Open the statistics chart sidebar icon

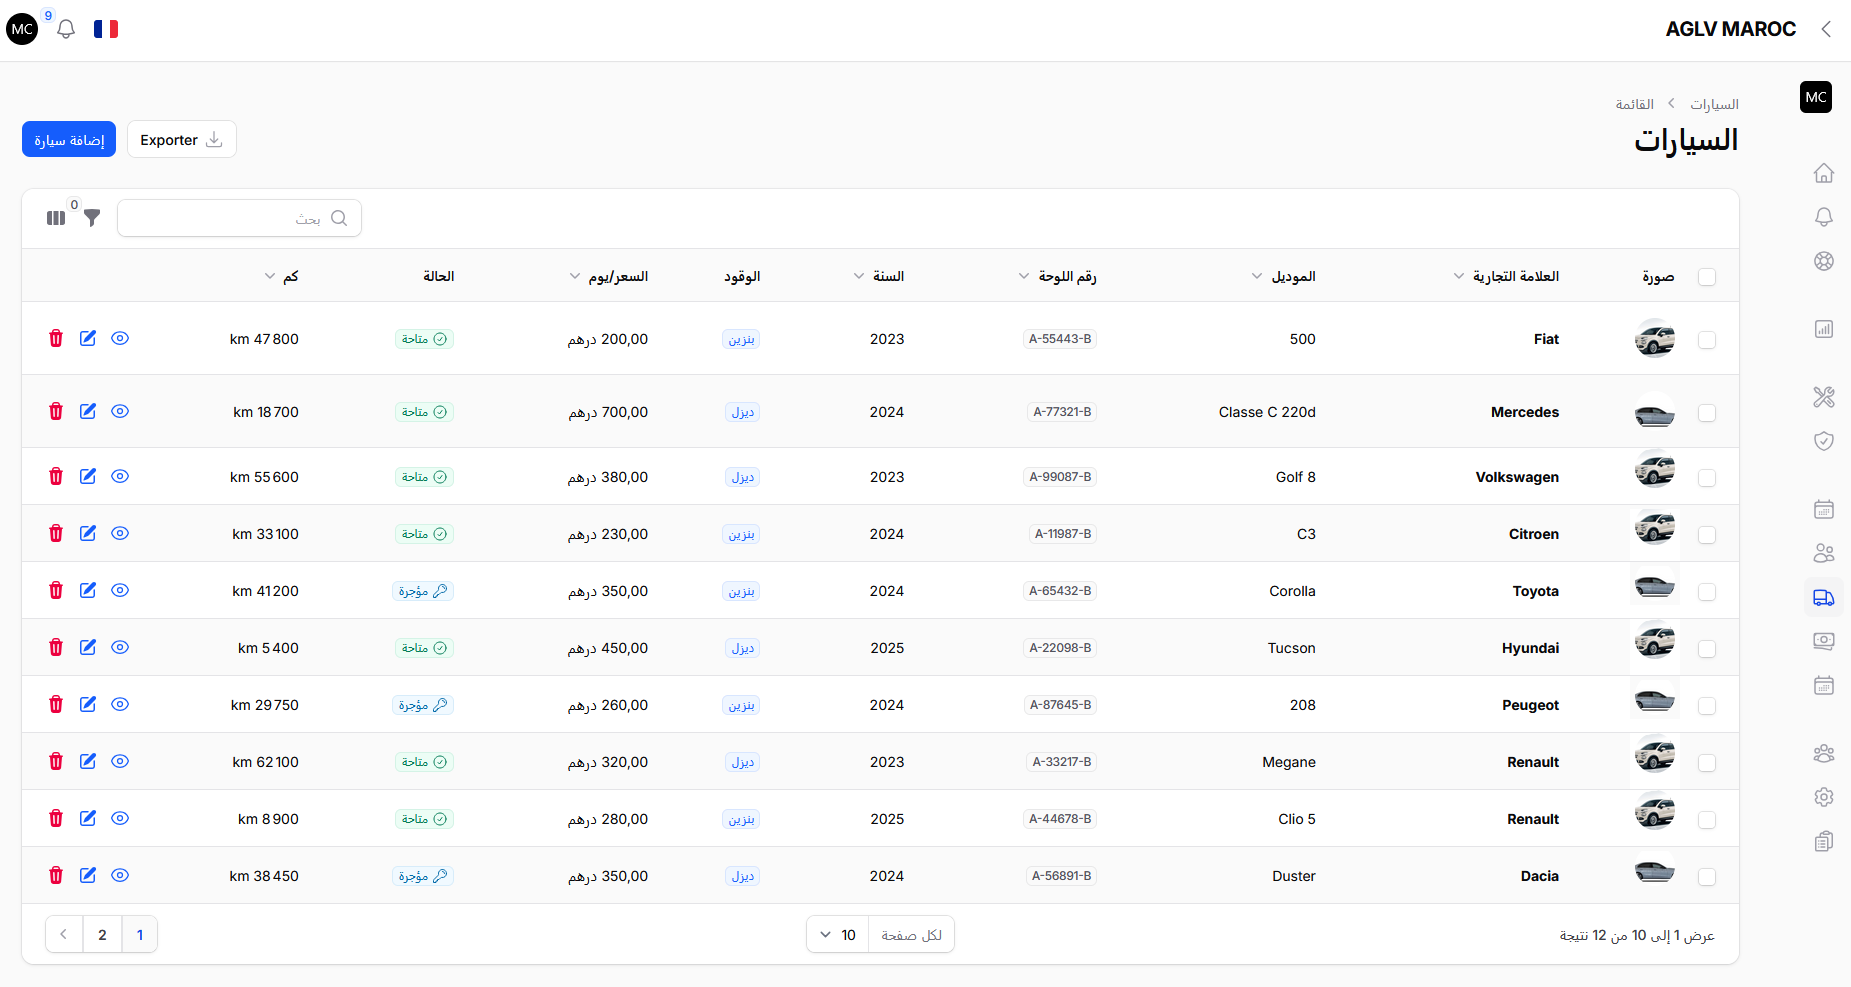point(1824,329)
